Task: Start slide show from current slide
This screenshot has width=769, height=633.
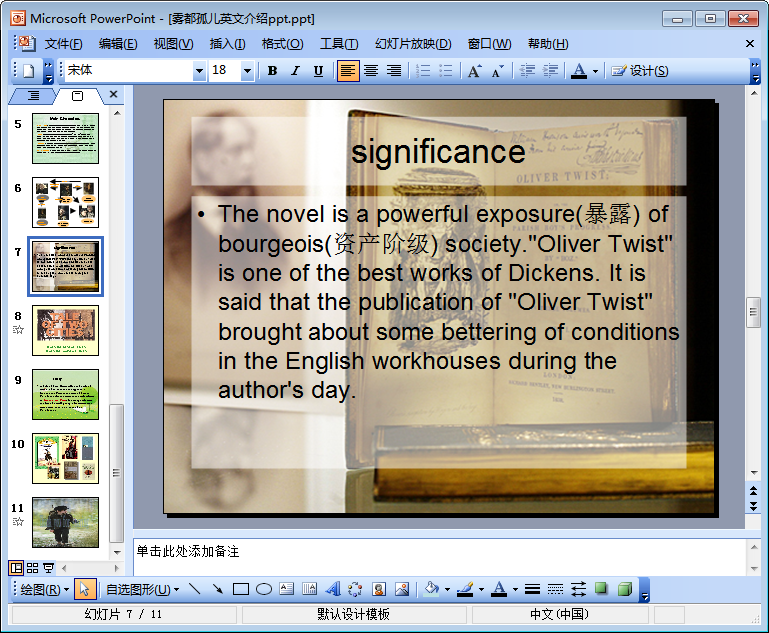Action: pos(49,568)
